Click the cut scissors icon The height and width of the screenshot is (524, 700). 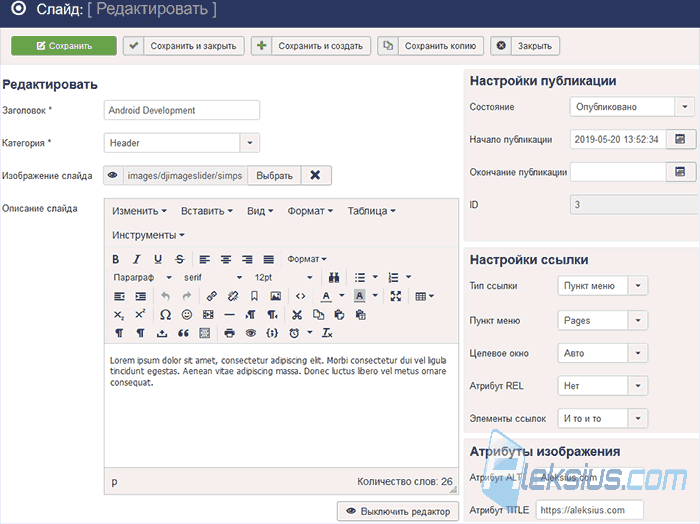click(297, 315)
